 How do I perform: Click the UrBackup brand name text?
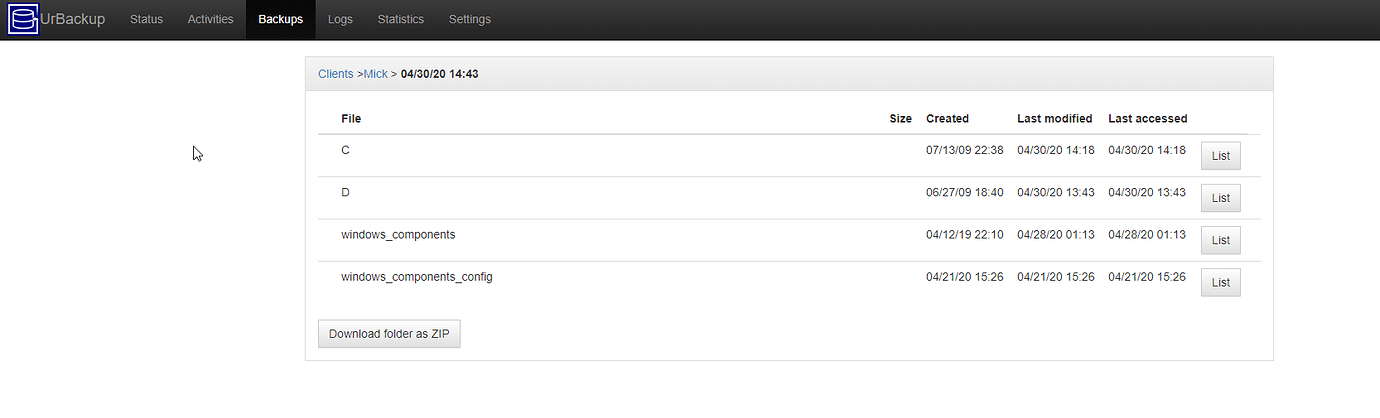pyautogui.click(x=72, y=19)
